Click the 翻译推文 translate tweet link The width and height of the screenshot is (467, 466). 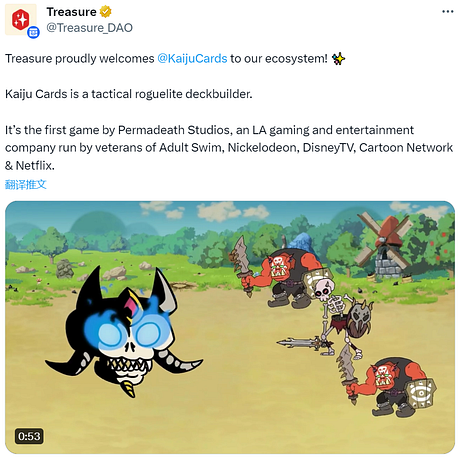pos(26,184)
